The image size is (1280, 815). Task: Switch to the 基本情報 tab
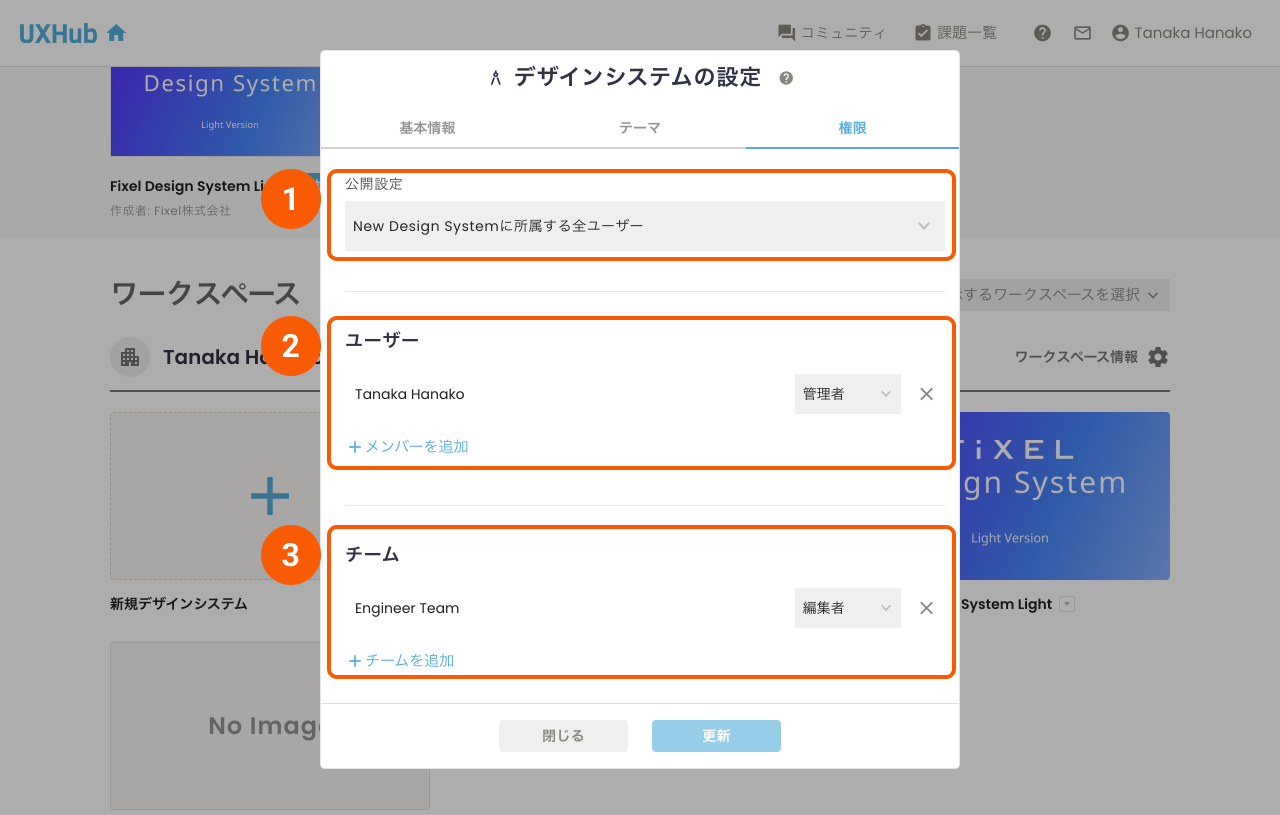point(428,127)
